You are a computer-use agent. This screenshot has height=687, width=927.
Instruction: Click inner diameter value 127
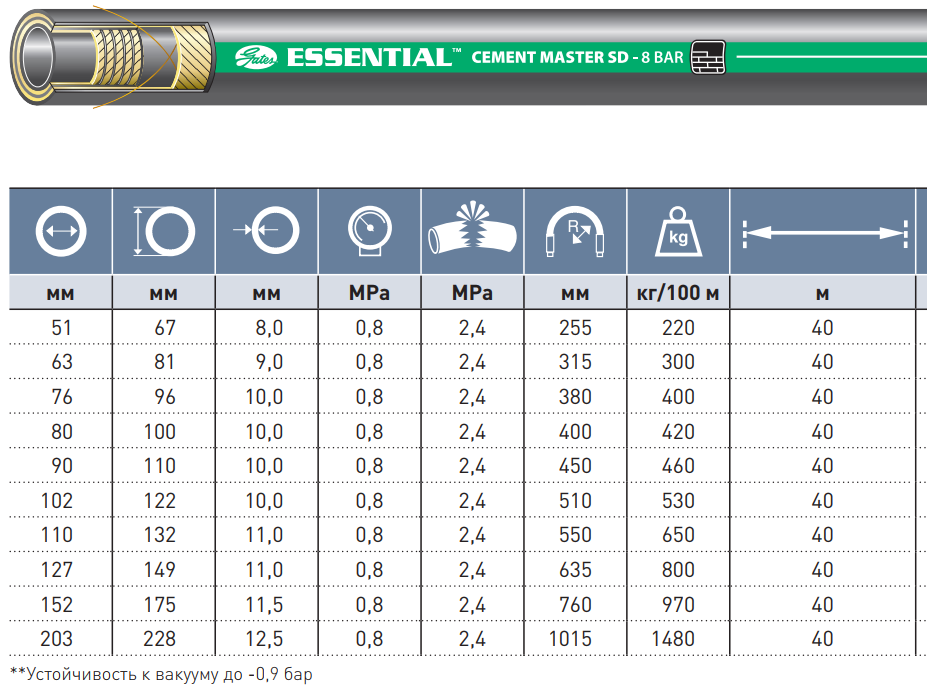[57, 570]
